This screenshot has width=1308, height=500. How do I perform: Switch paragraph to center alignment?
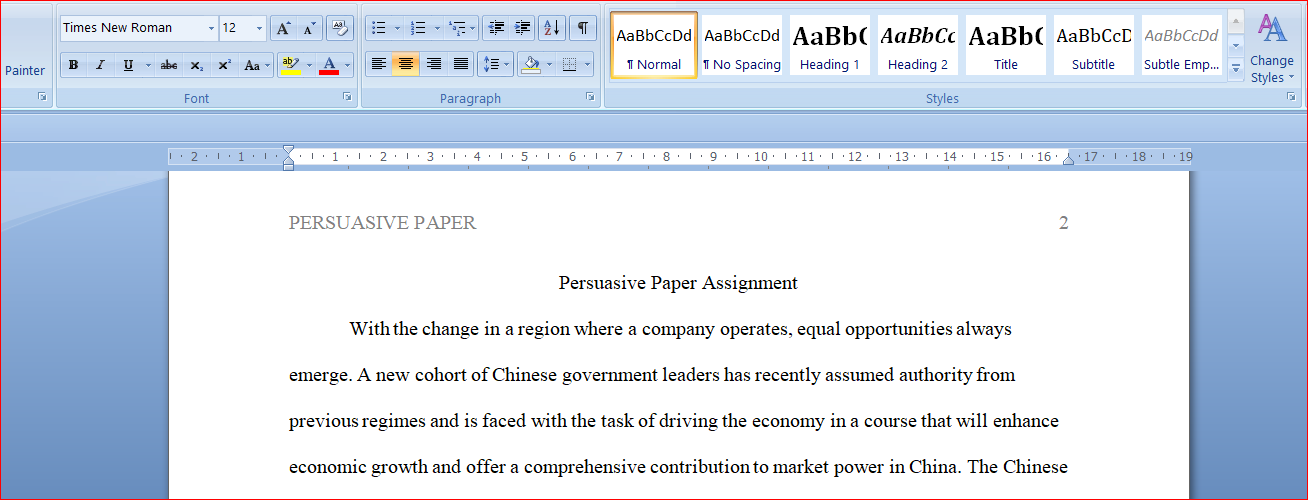point(405,65)
